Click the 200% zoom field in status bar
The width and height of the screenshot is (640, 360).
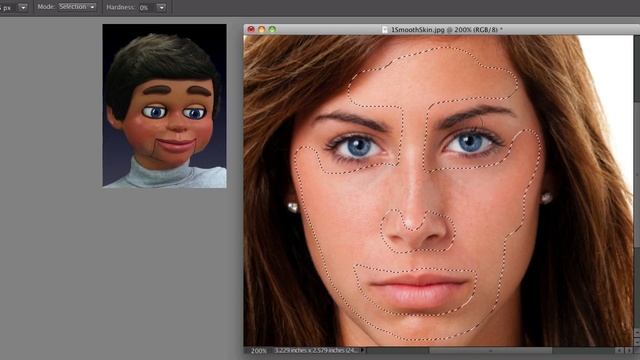coord(258,351)
